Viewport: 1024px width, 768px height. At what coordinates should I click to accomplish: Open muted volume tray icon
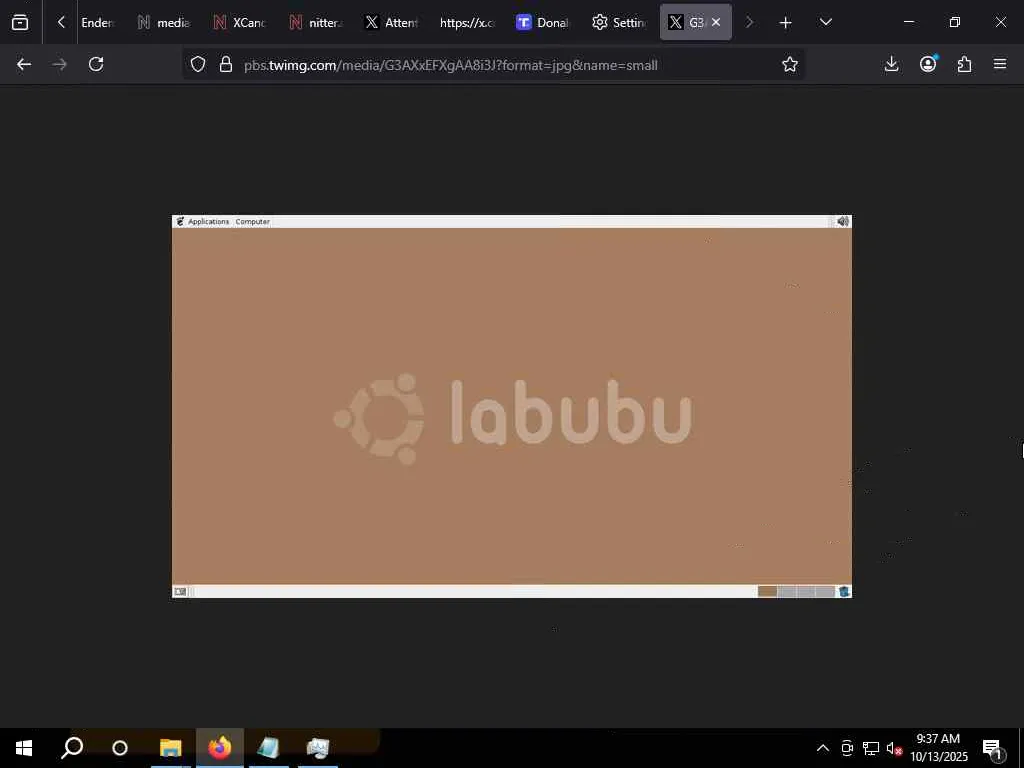pyautogui.click(x=894, y=748)
